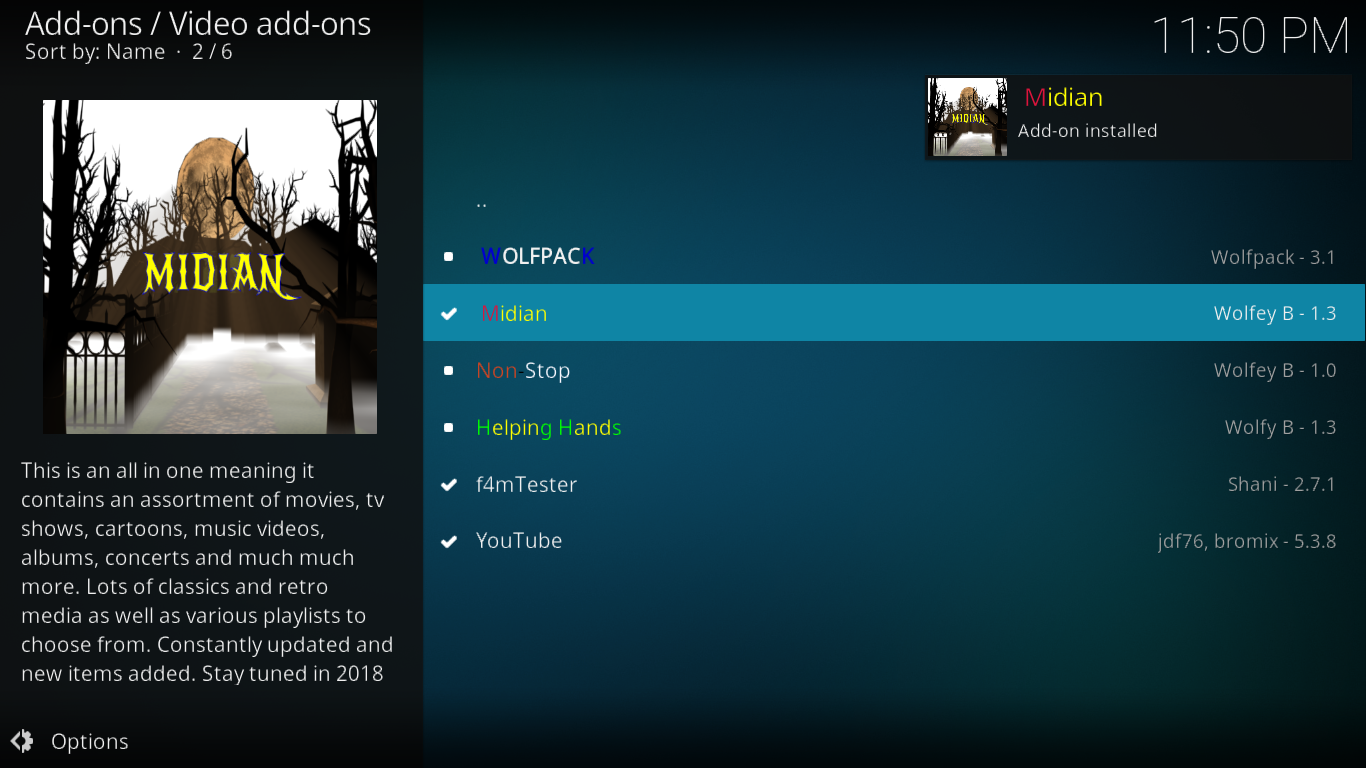Click the square bullet beside Helping Hands
Screen dimensions: 1366x768
tap(449, 428)
